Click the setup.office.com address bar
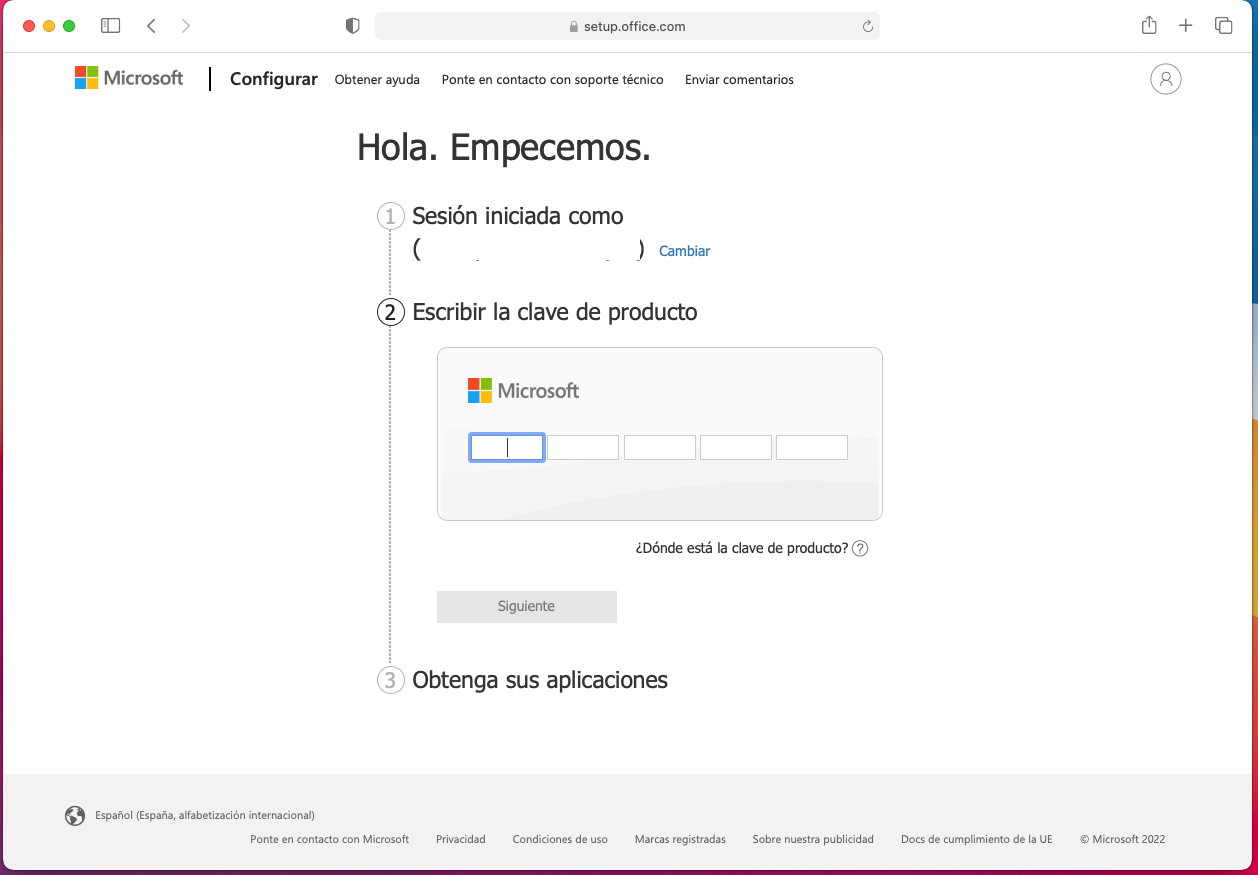The image size is (1258, 875). [627, 26]
